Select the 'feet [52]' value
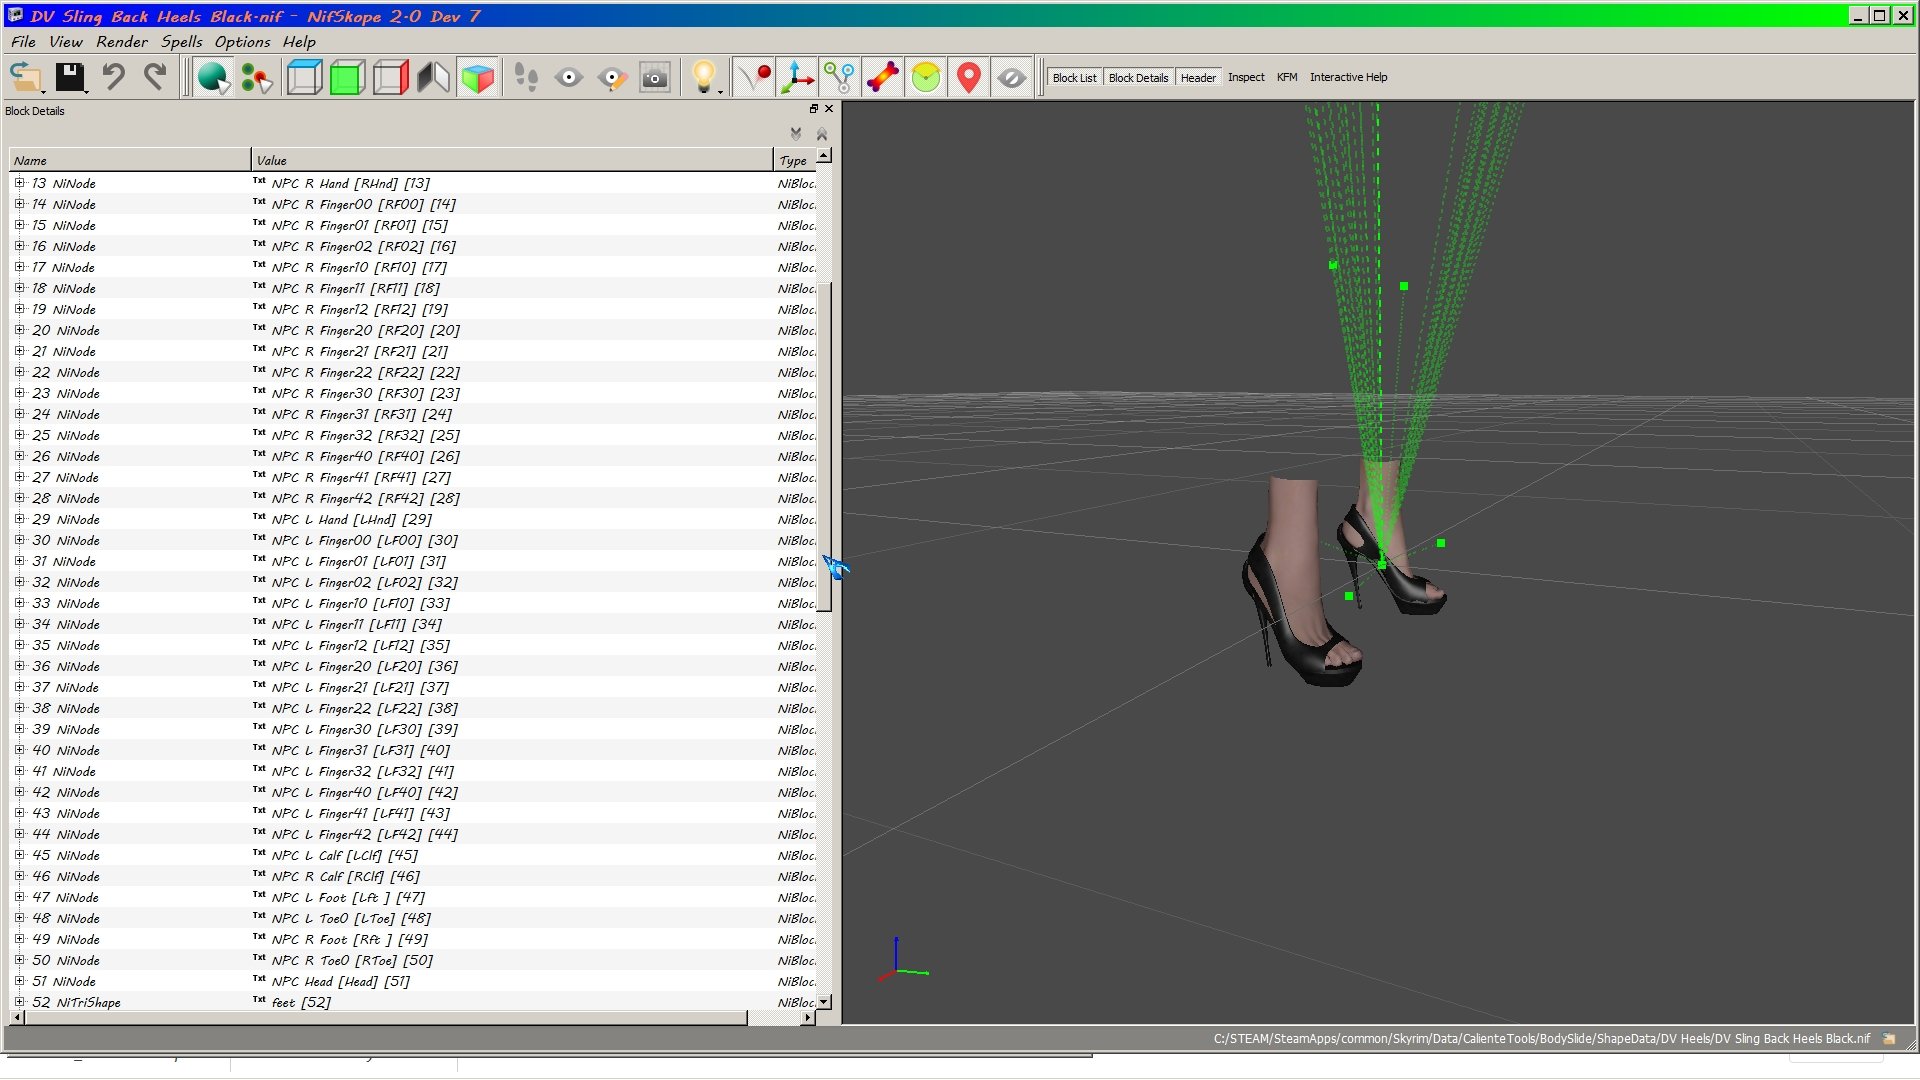Viewport: 1920px width, 1080px height. [x=301, y=1002]
